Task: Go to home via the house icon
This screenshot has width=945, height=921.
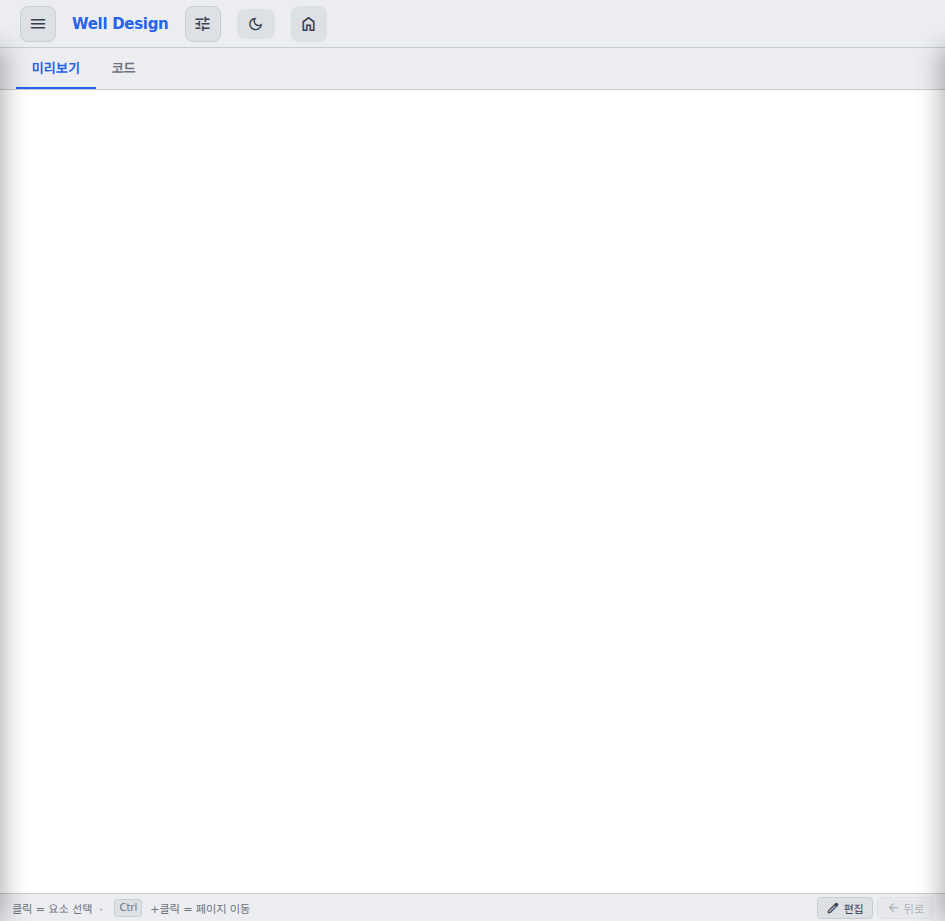Action: tap(309, 24)
